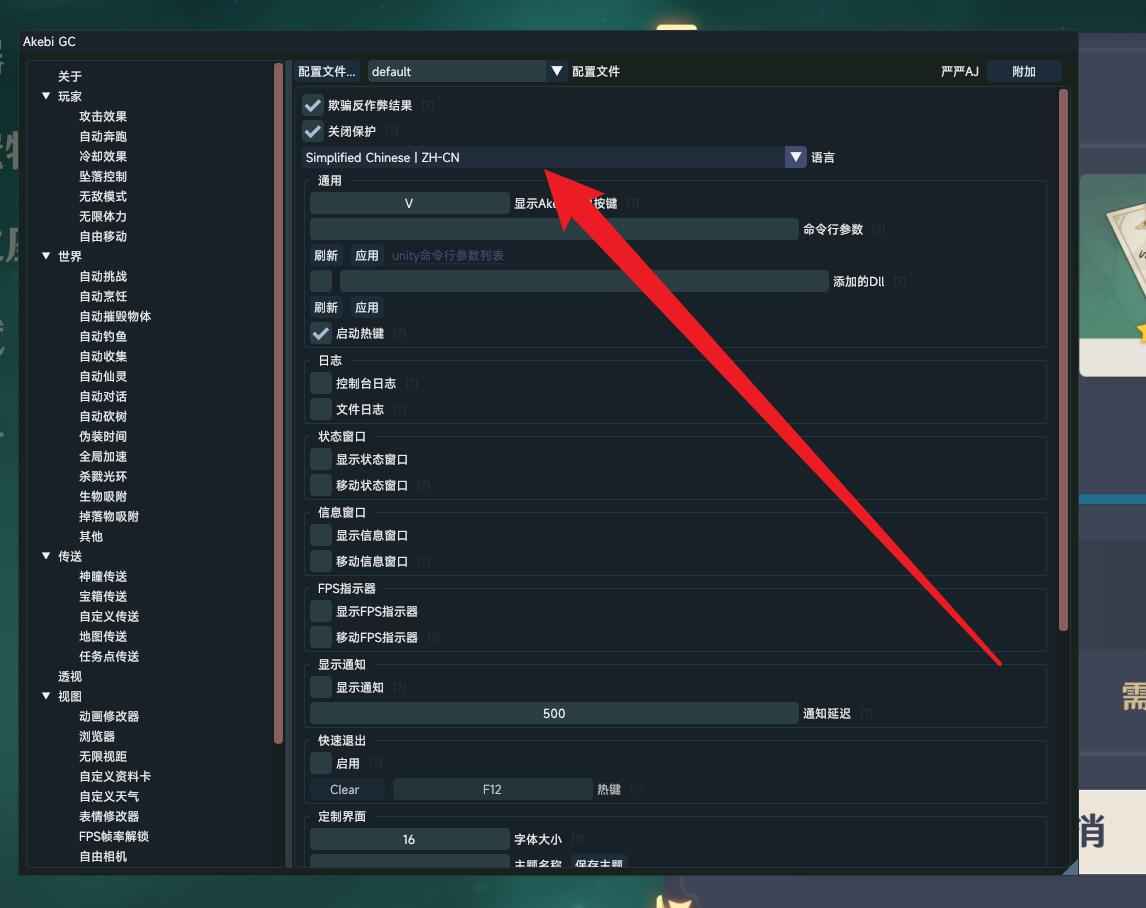Screen dimensions: 1146x908
Task: Check the 显示FPS指示器 box
Action: point(321,611)
